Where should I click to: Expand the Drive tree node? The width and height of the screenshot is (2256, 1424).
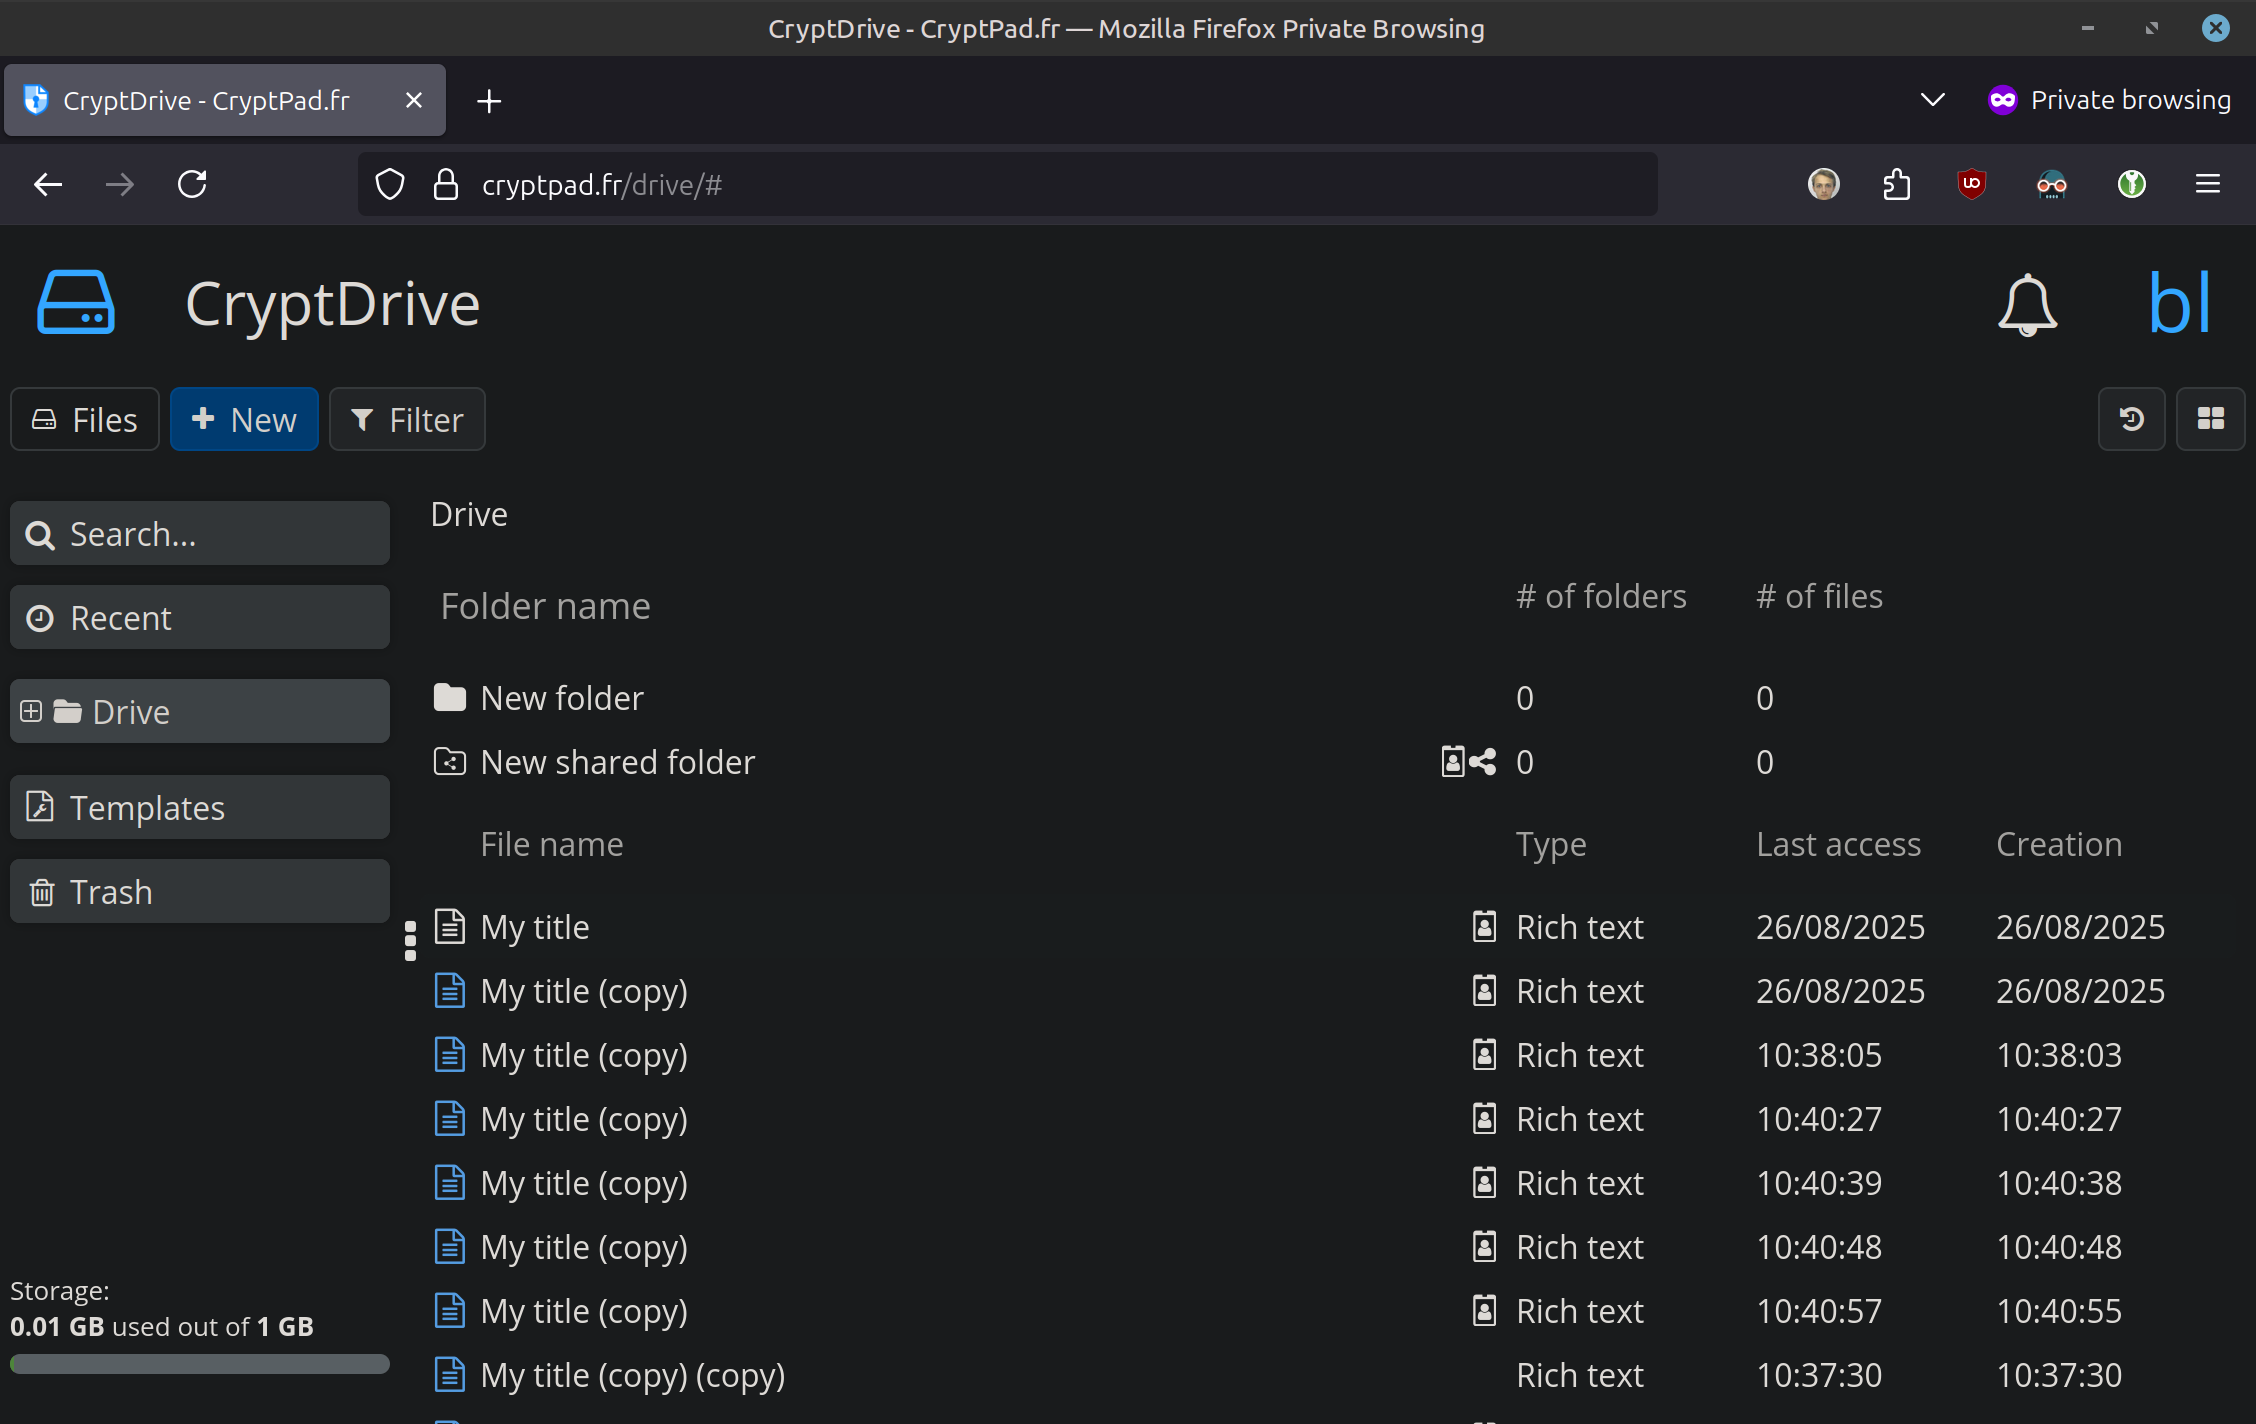pyautogui.click(x=31, y=711)
